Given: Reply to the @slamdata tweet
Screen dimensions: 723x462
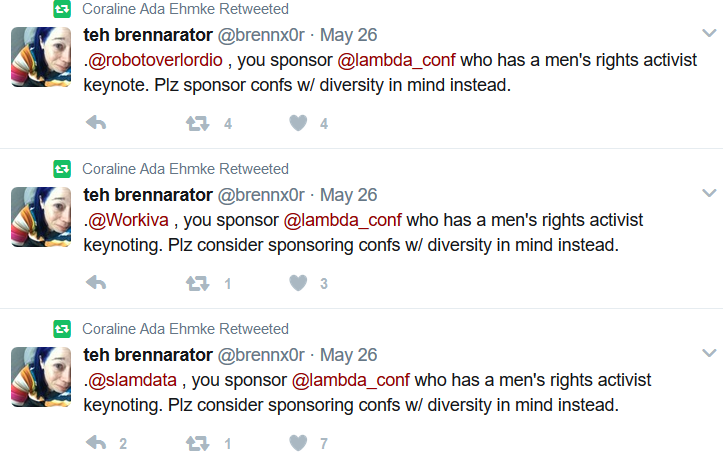Looking at the screenshot, I should coord(96,443).
